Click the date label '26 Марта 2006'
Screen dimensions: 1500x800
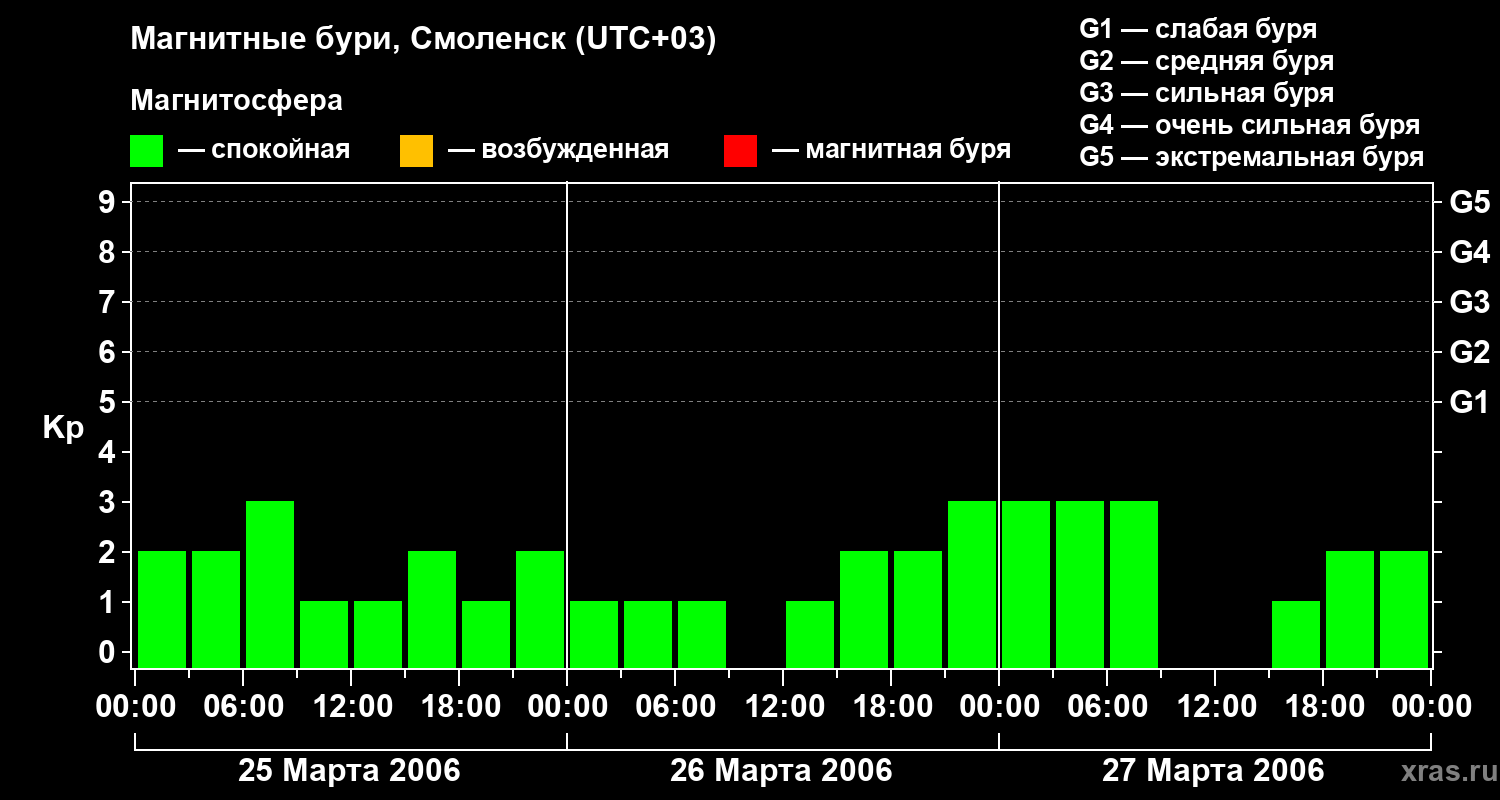click(x=781, y=770)
